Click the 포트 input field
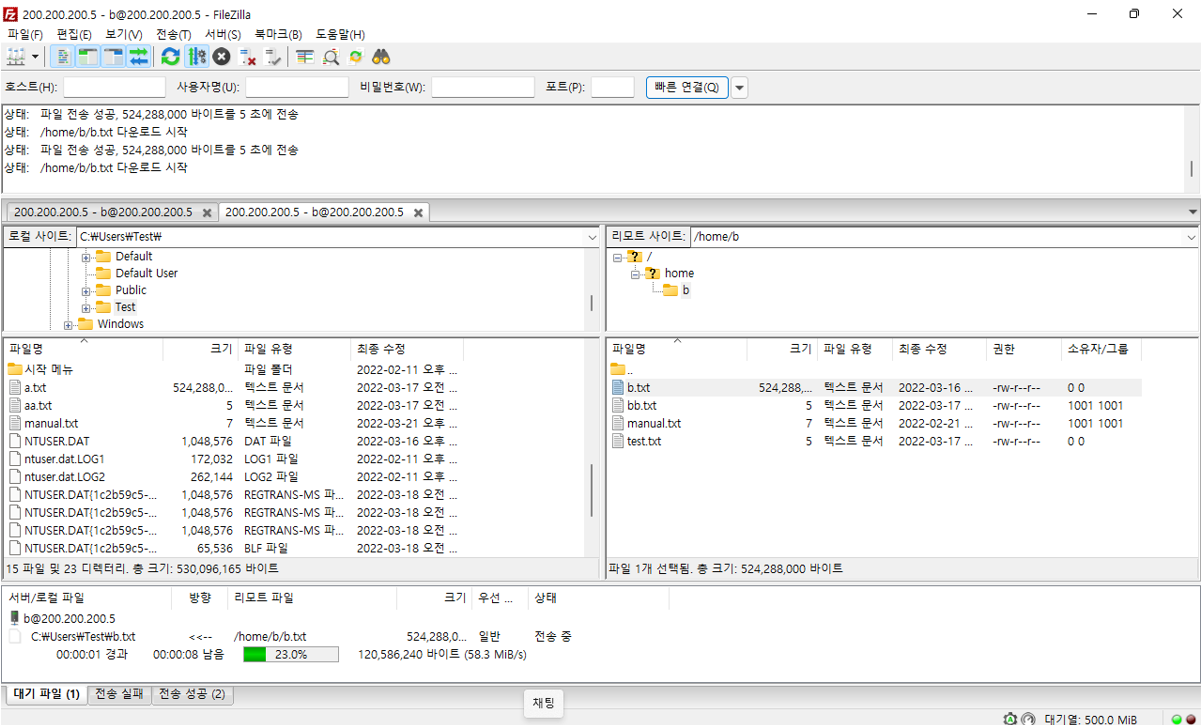 613,87
